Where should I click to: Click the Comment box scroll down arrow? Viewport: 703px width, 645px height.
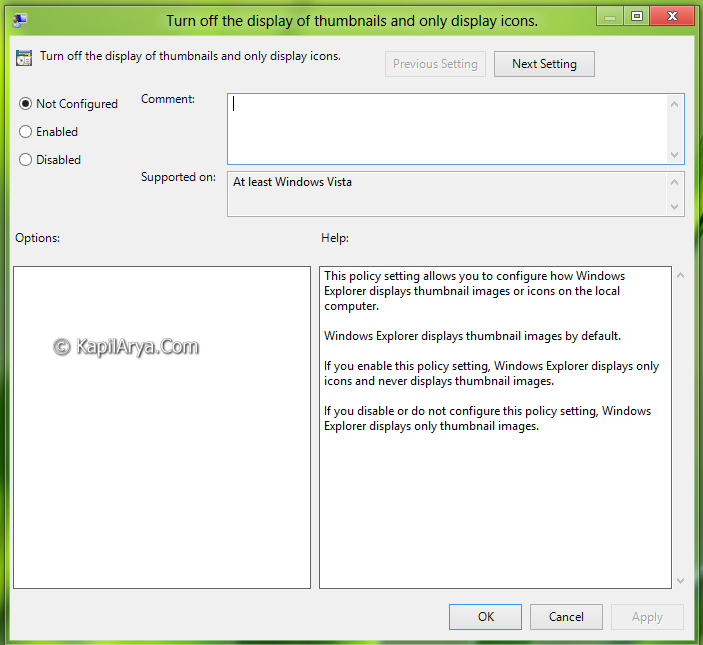[x=674, y=155]
